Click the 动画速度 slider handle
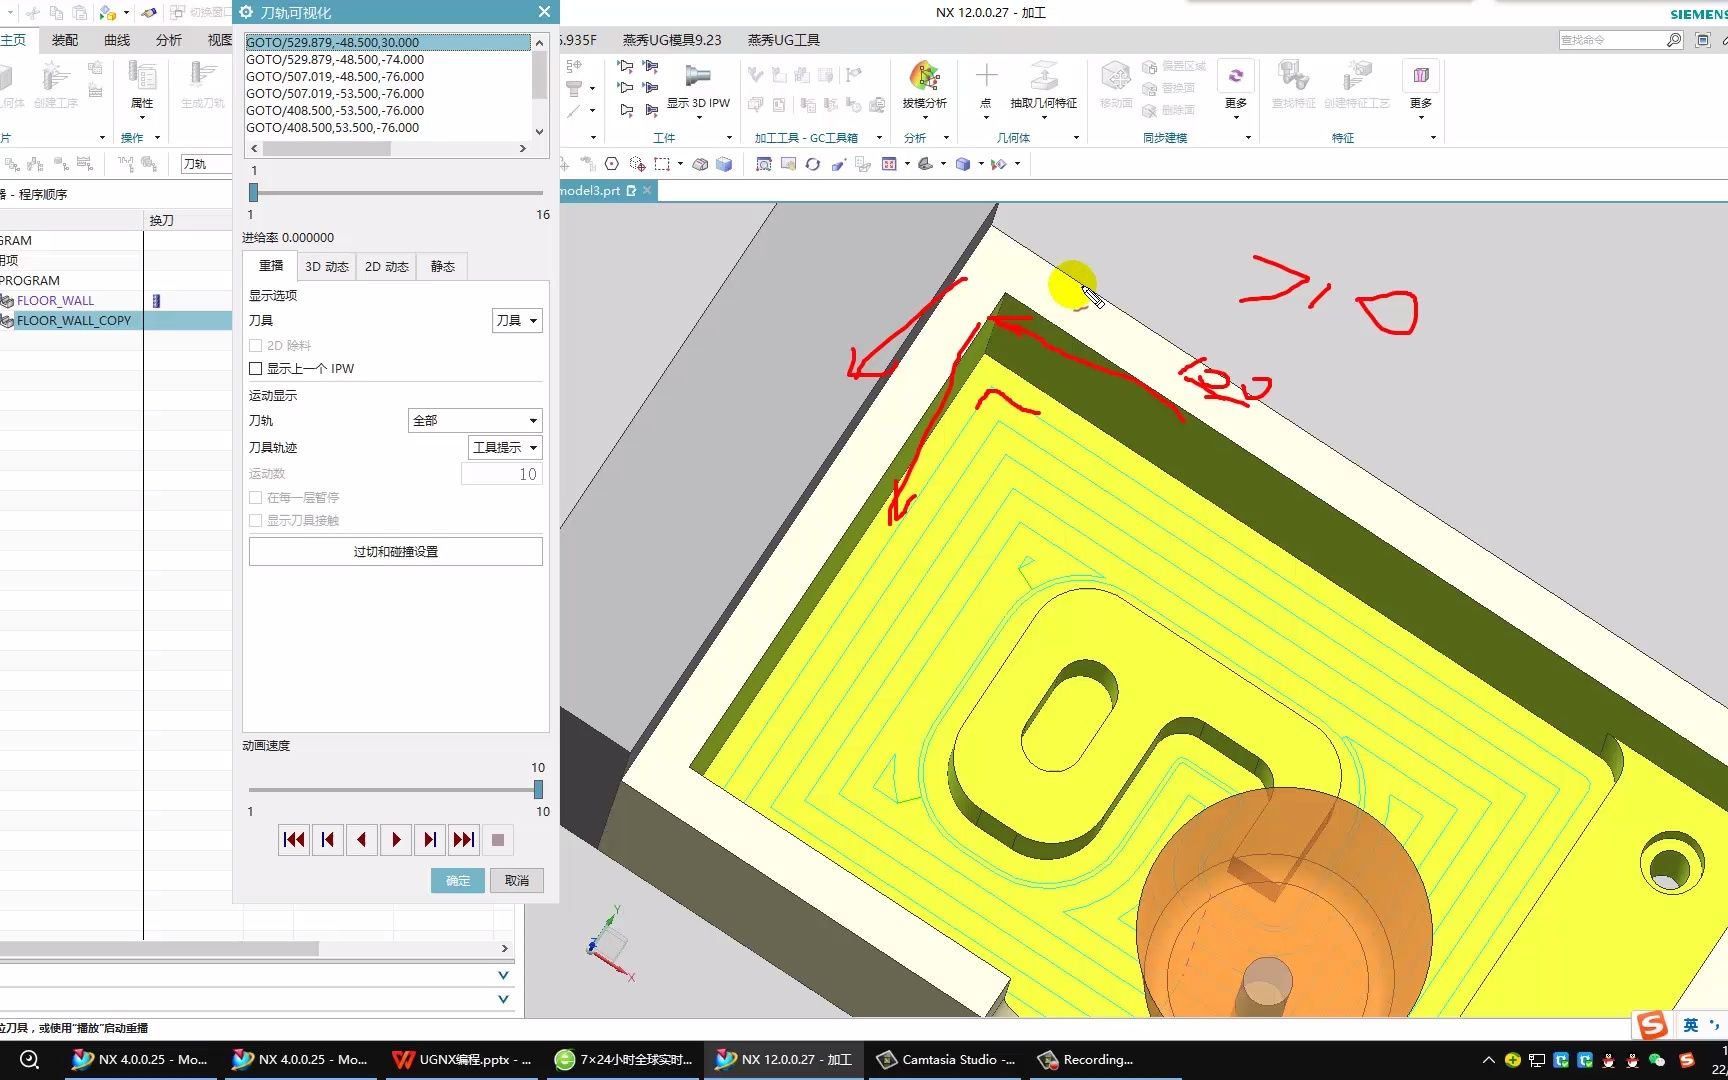 538,790
